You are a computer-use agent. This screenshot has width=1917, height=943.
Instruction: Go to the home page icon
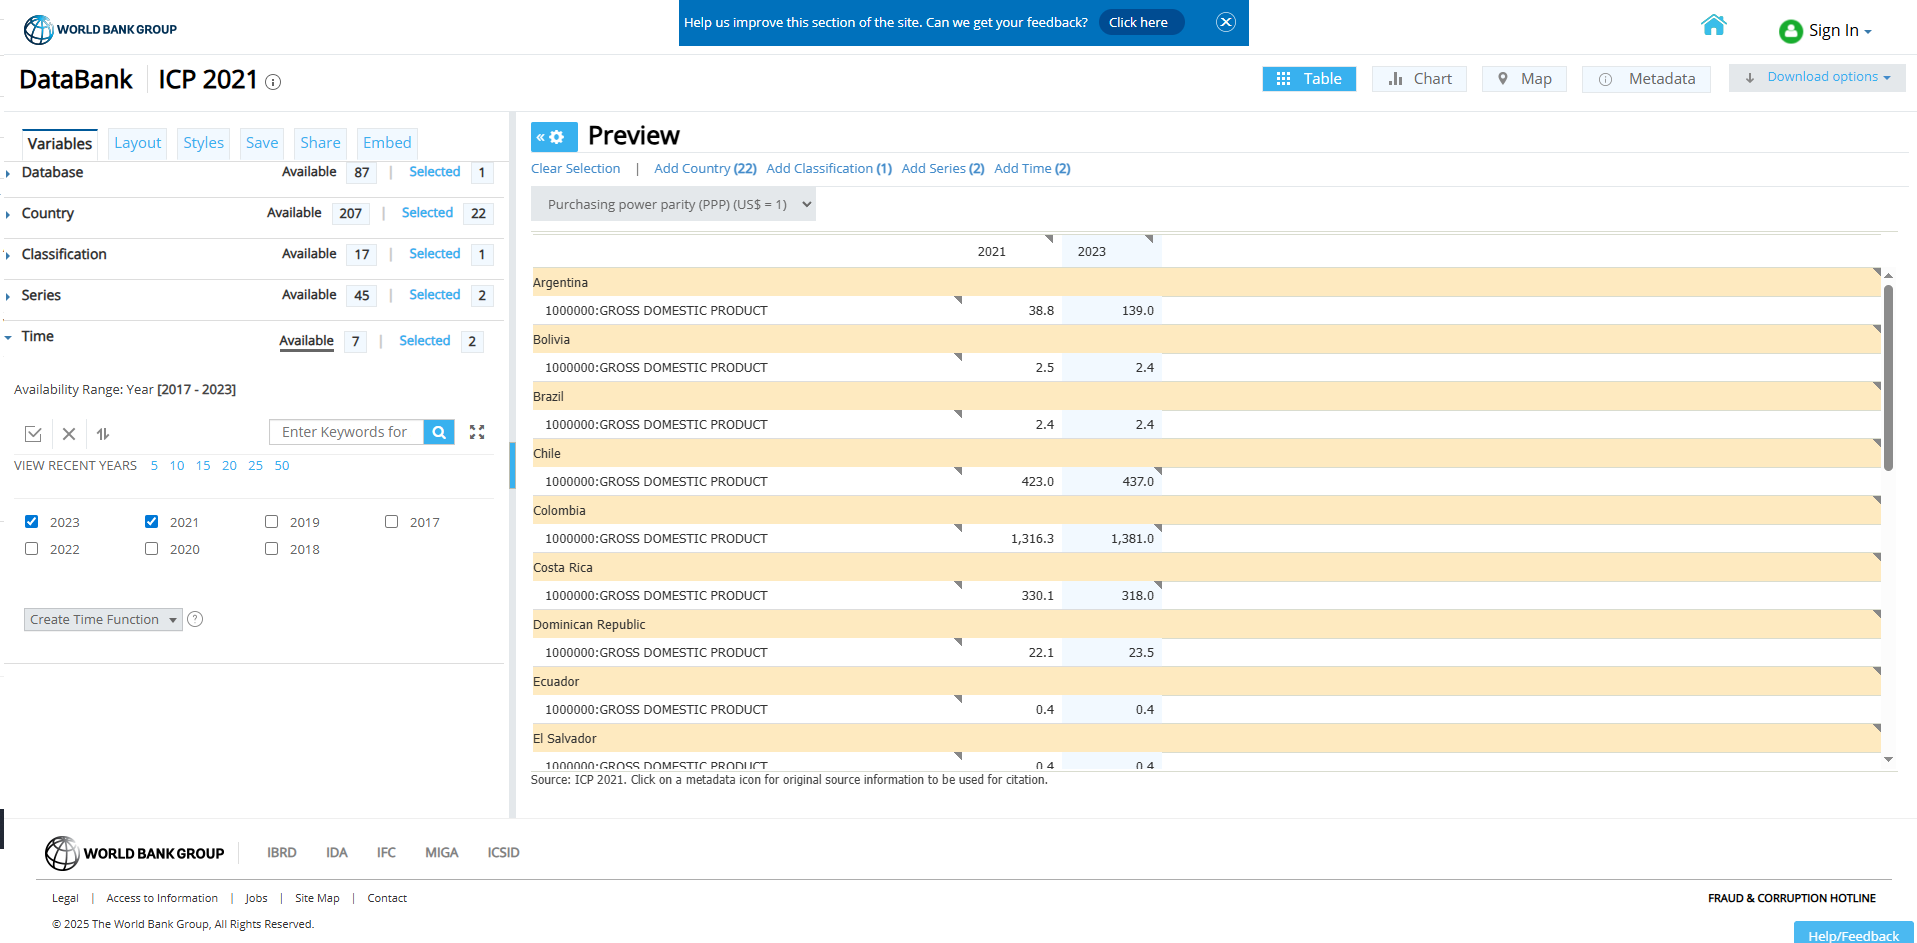1714,25
